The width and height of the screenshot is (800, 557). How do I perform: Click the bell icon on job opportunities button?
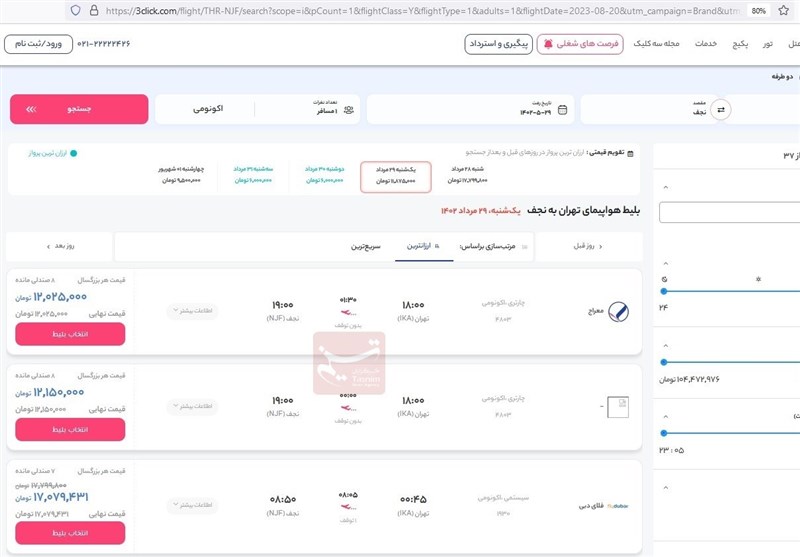[548, 44]
